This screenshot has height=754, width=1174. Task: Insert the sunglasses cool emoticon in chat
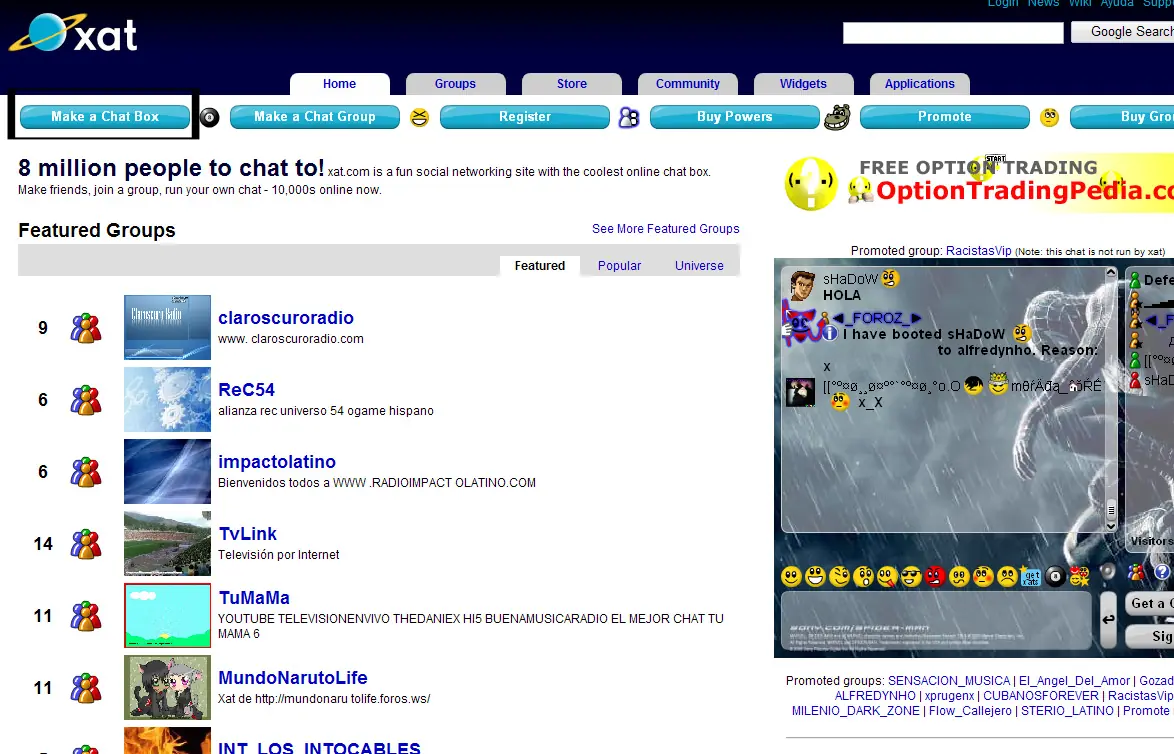911,576
